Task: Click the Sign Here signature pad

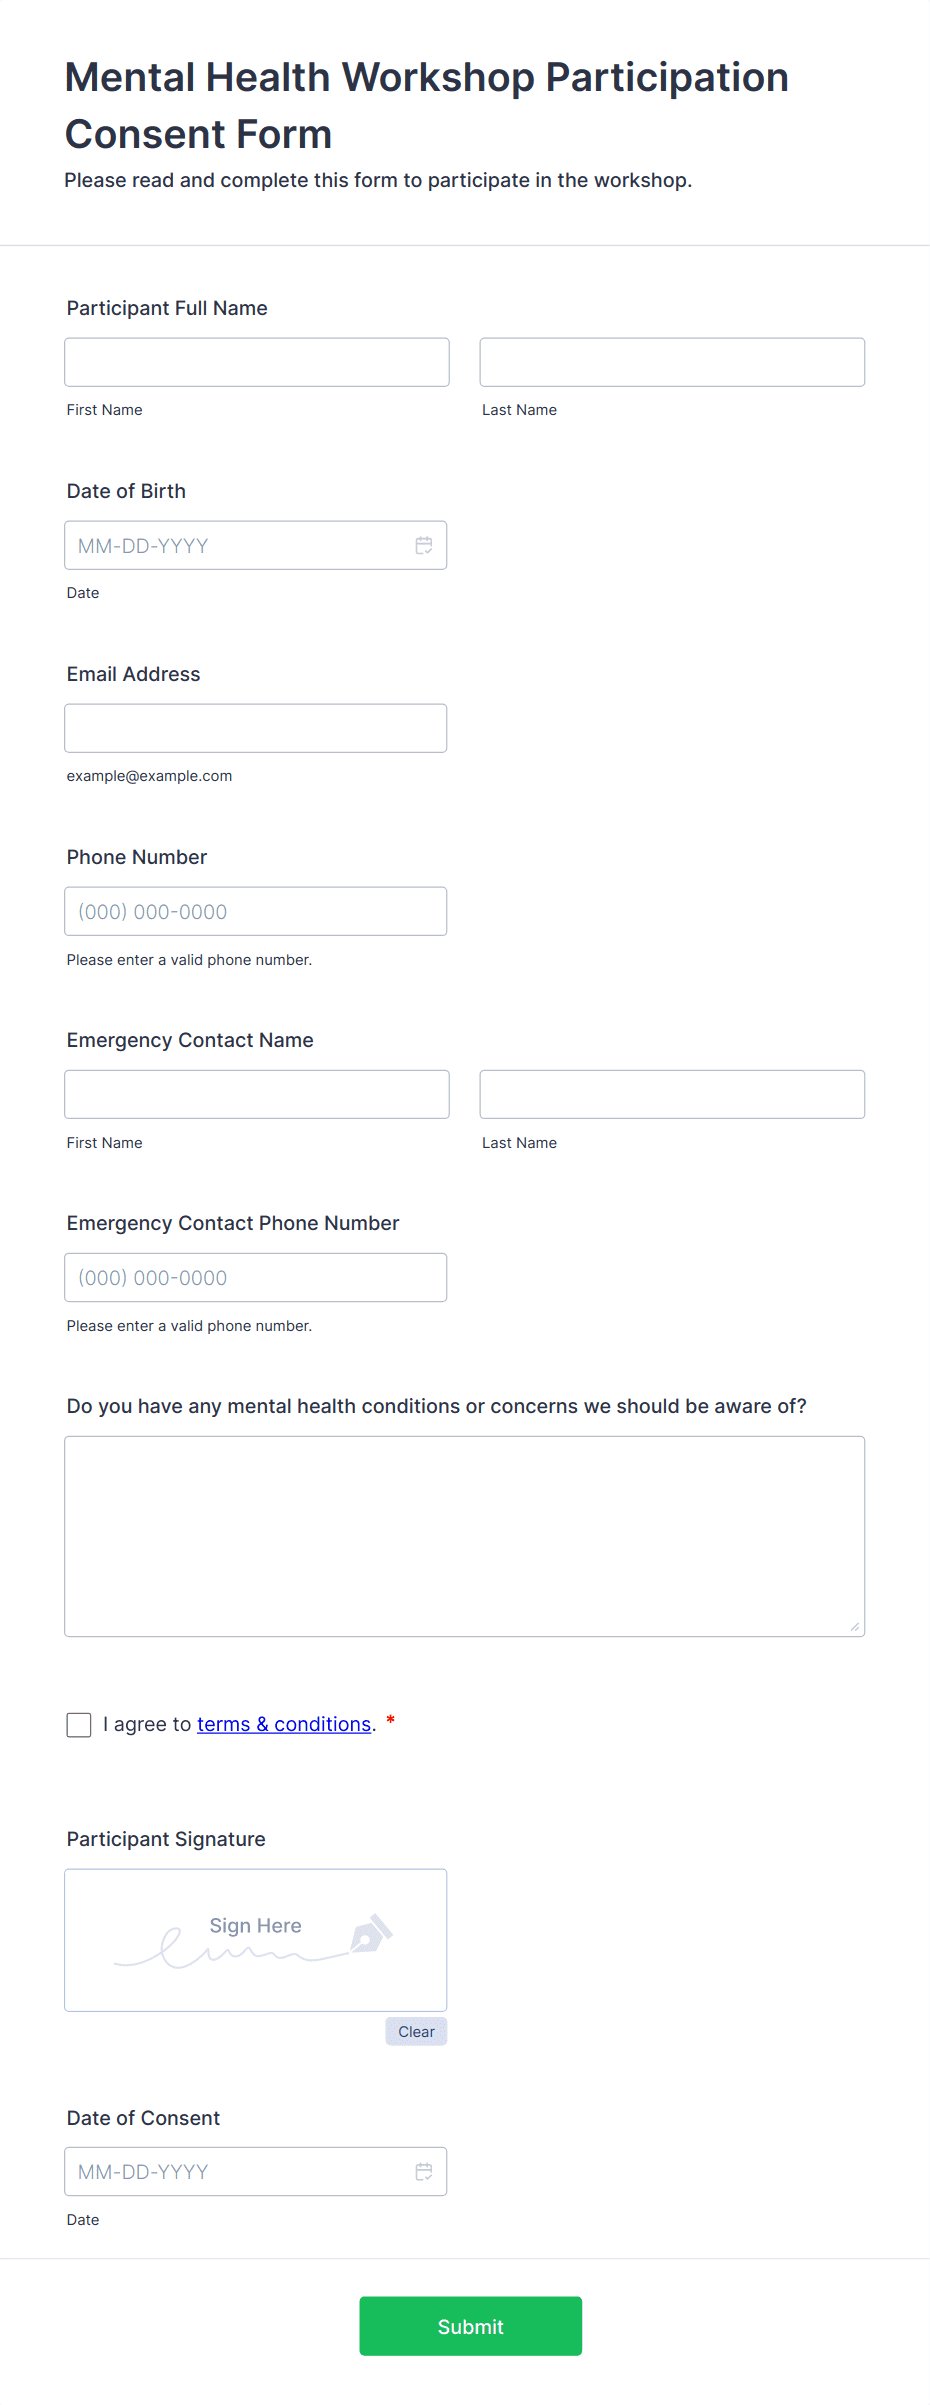Action: (256, 1940)
